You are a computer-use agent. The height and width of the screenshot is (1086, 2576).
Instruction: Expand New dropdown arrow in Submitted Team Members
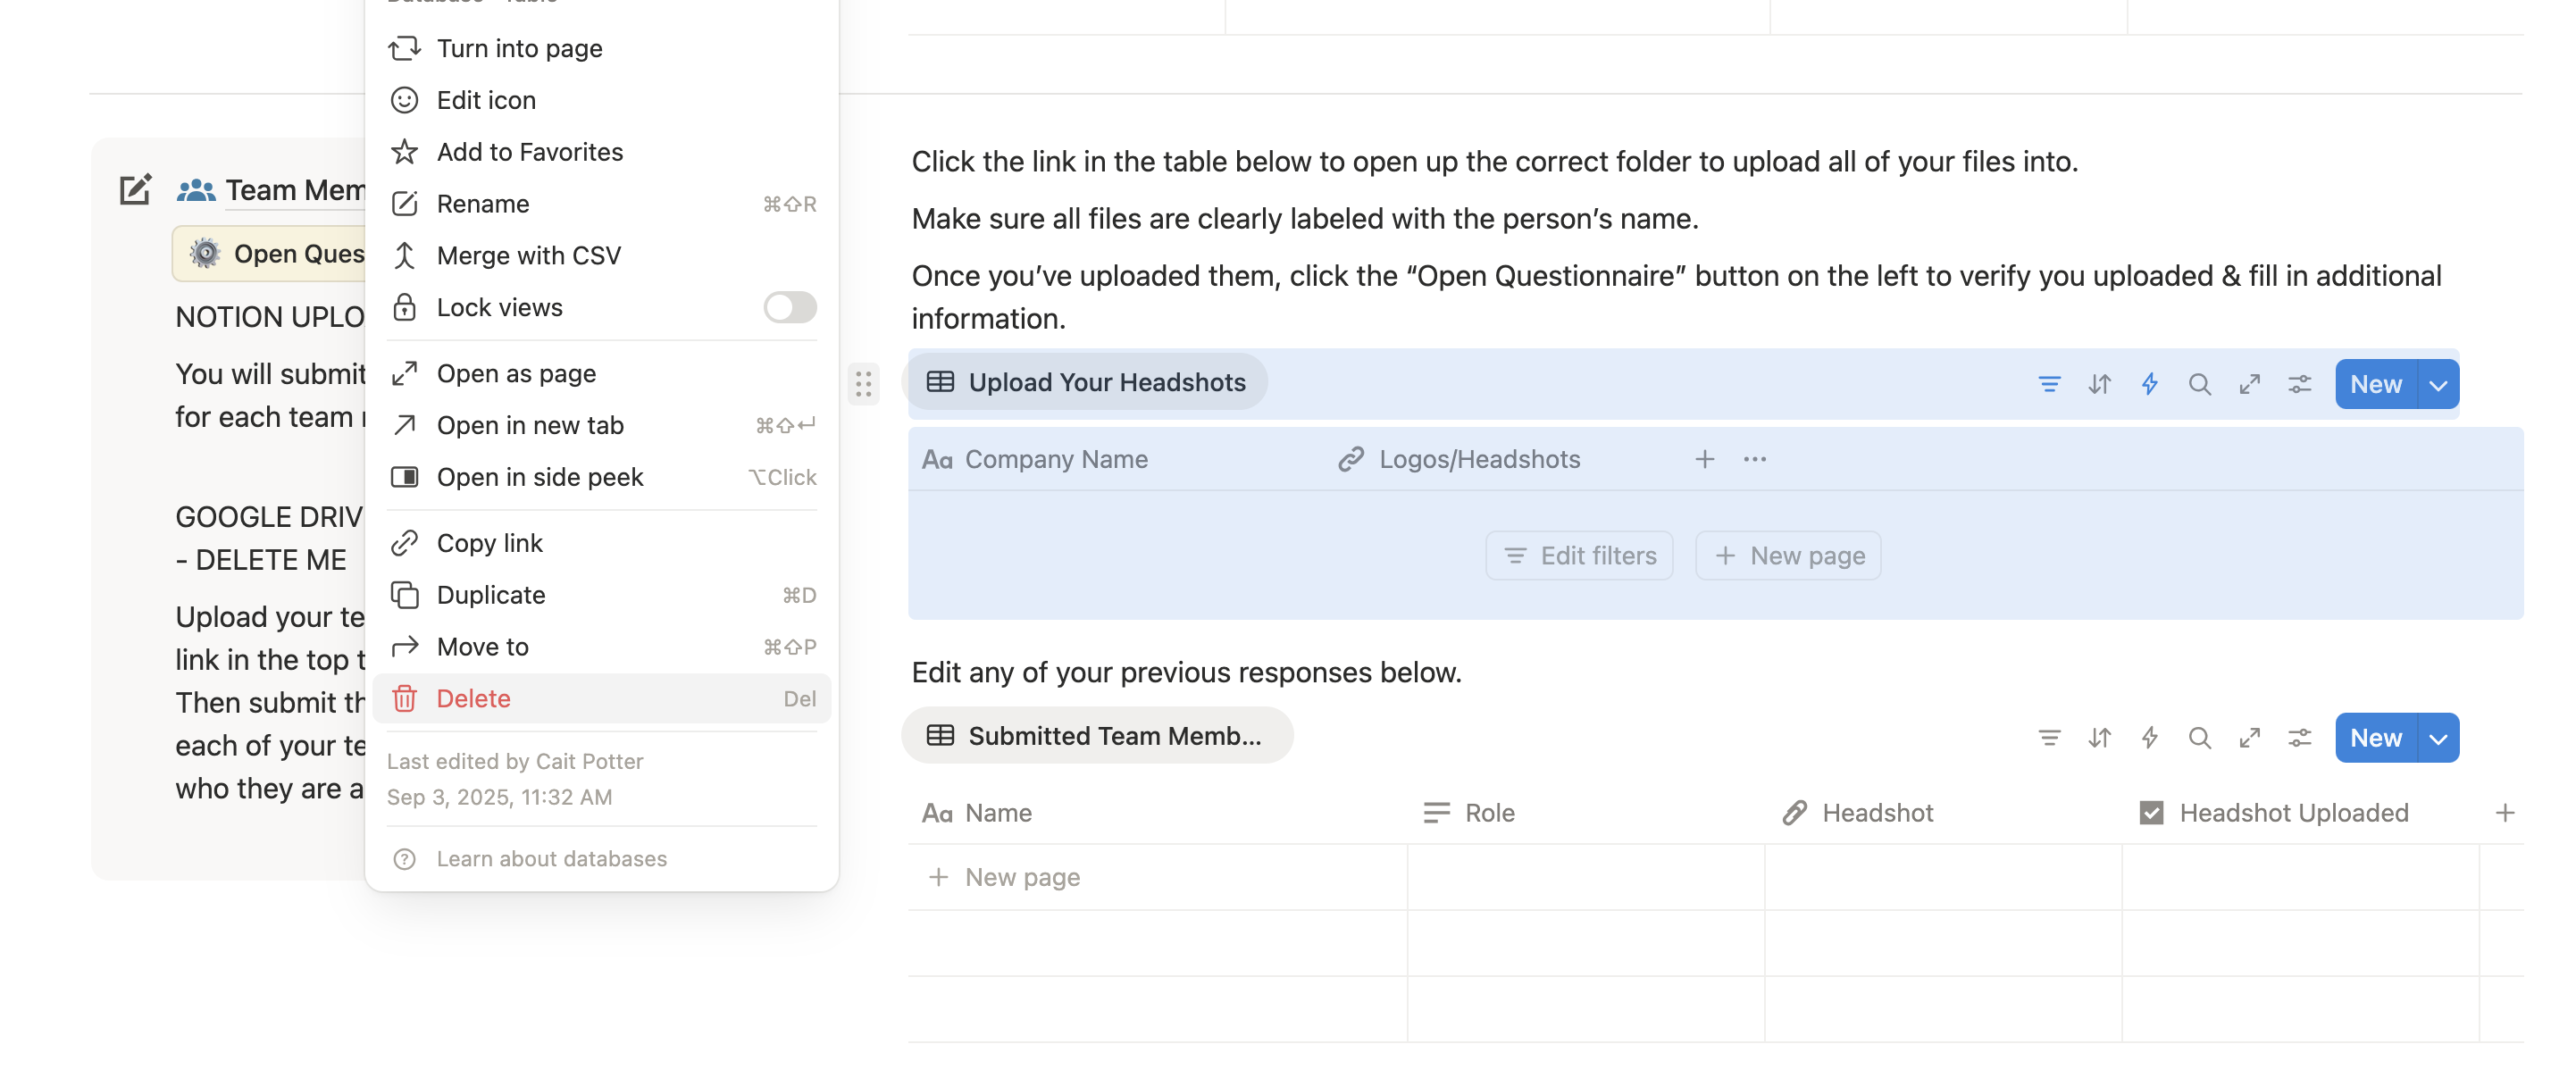pyautogui.click(x=2438, y=739)
